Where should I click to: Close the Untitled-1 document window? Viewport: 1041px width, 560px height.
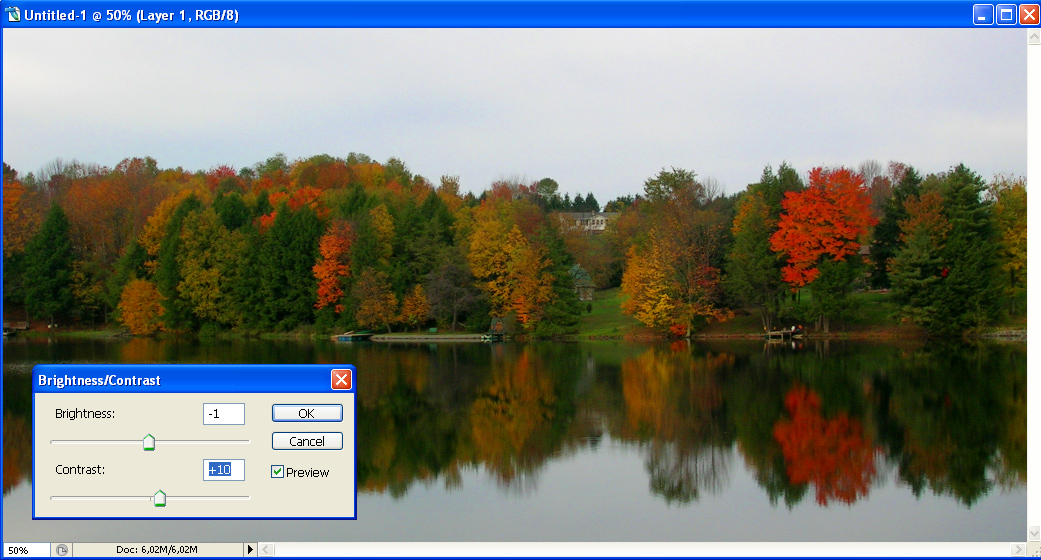(x=1028, y=14)
